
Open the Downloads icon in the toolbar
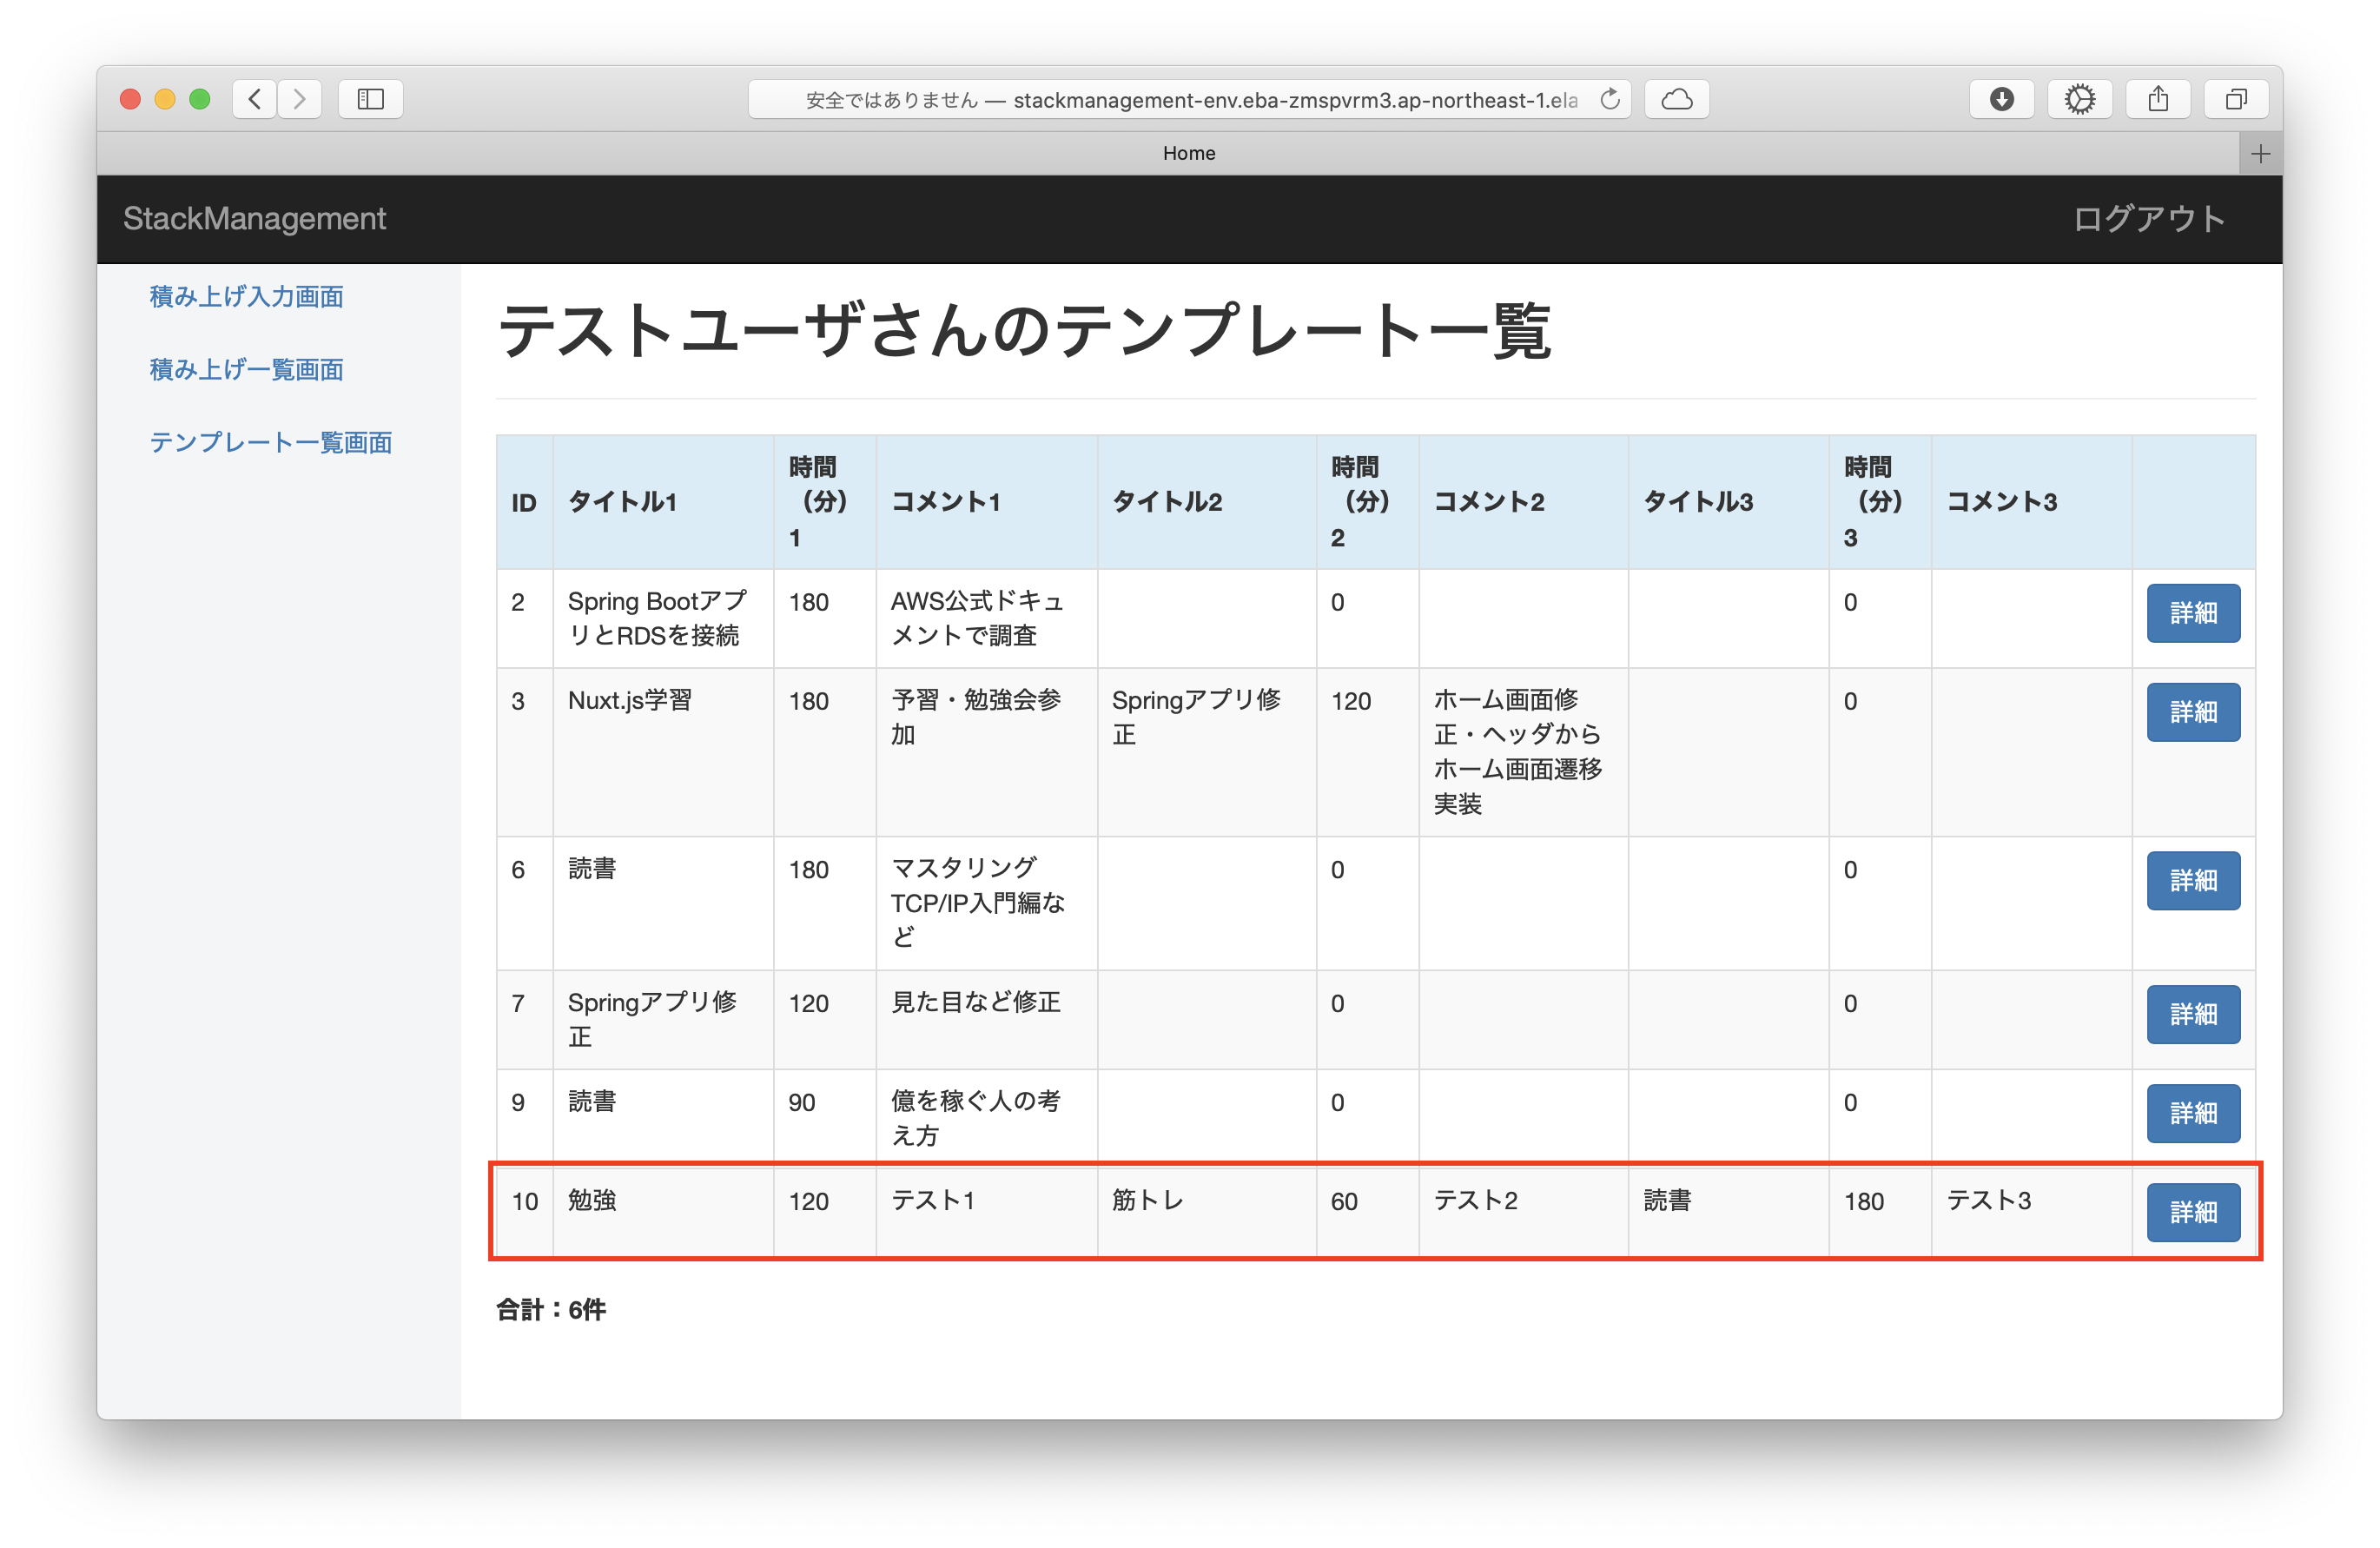click(x=2001, y=99)
